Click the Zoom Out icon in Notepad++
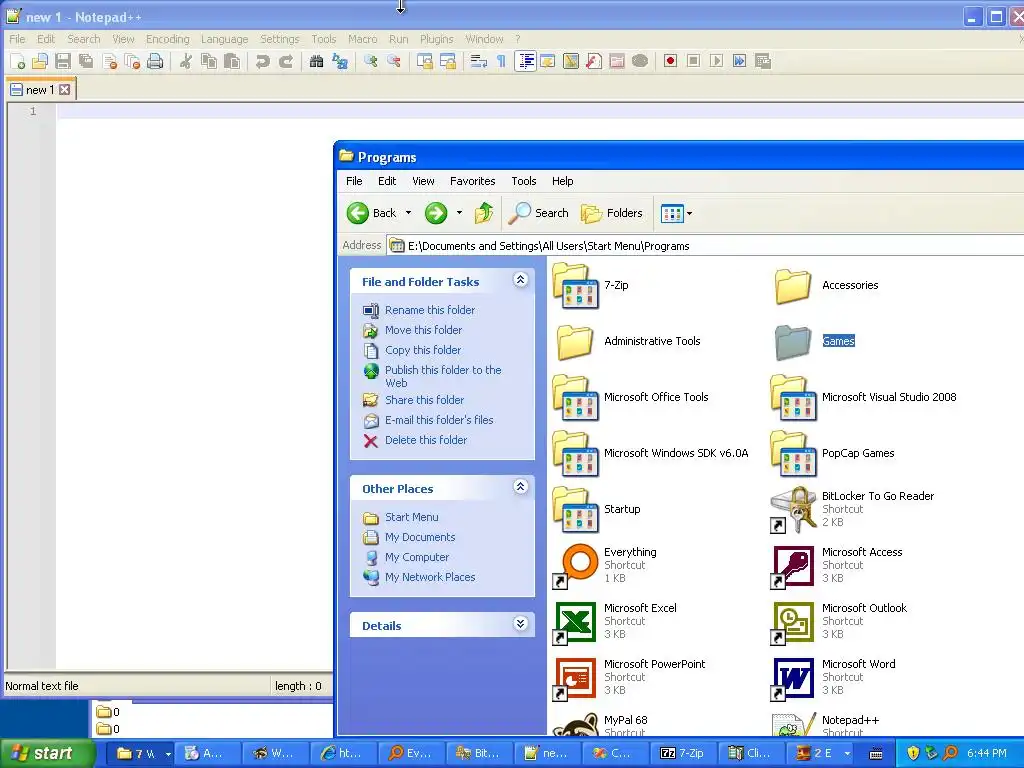This screenshot has height=768, width=1024. (394, 61)
